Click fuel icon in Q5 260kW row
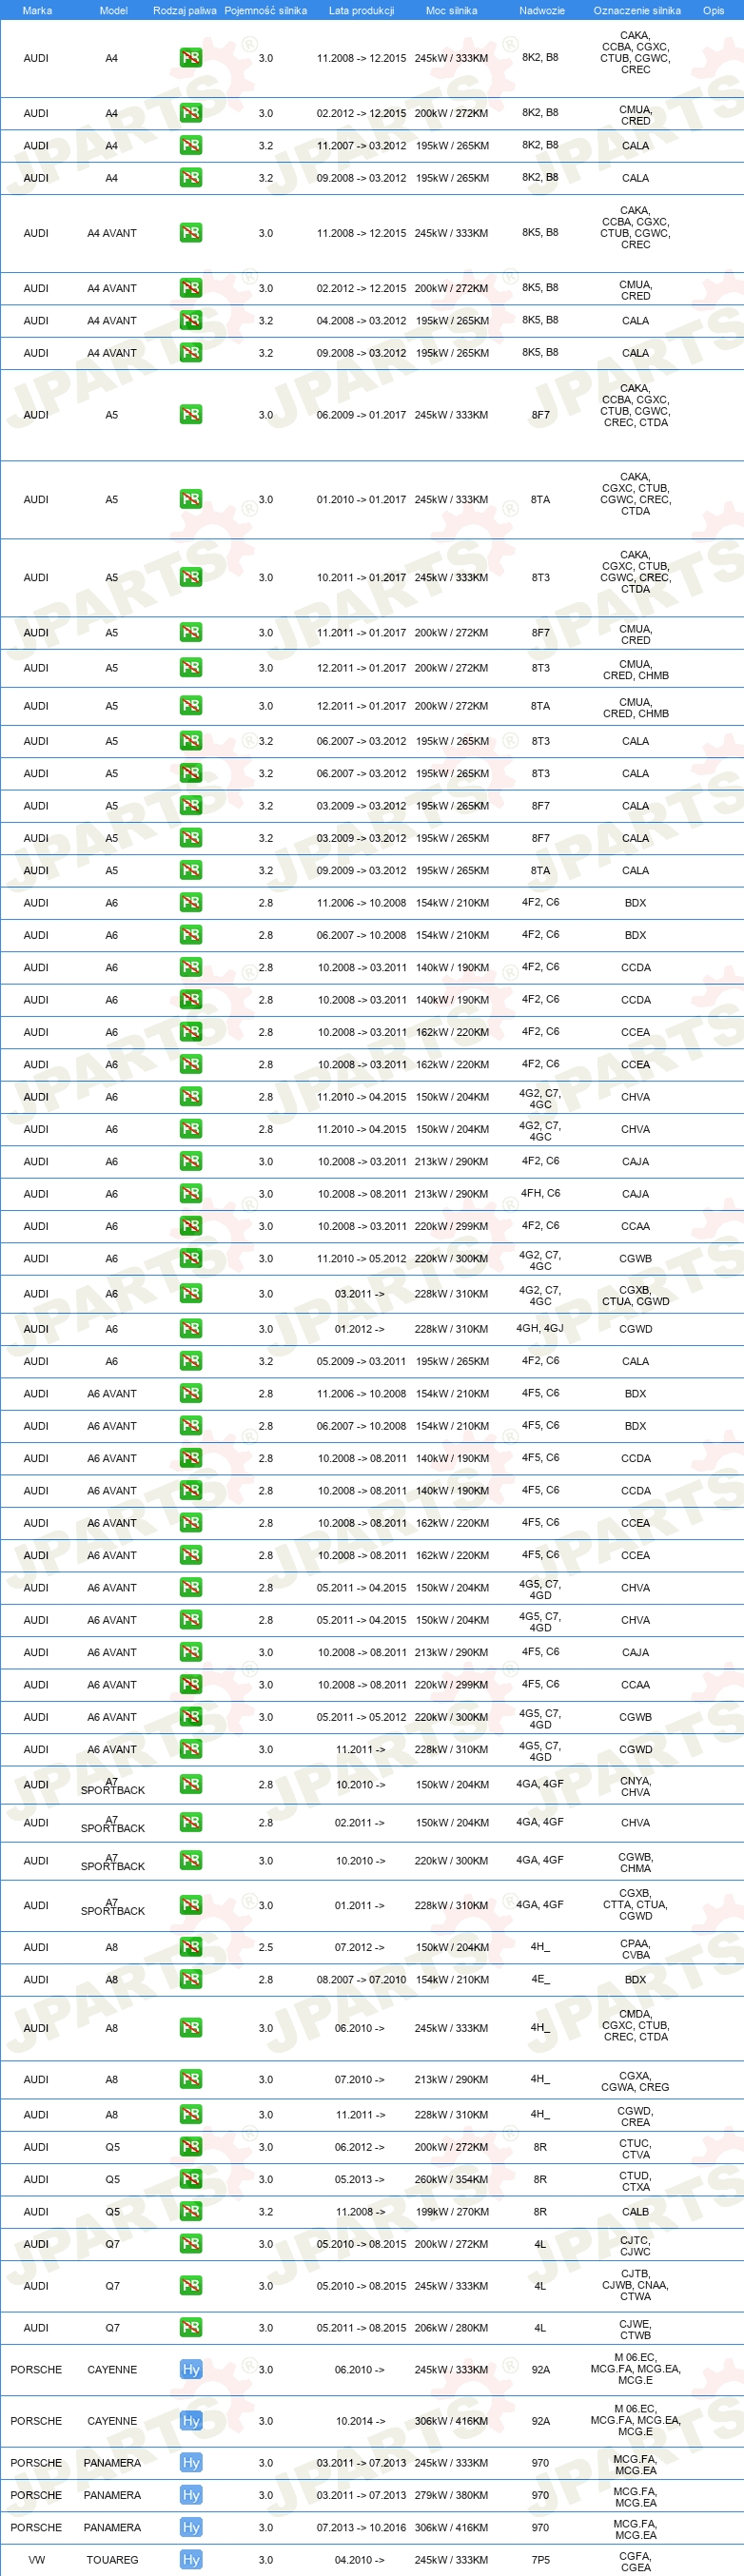The image size is (744, 2576). click(x=191, y=2179)
